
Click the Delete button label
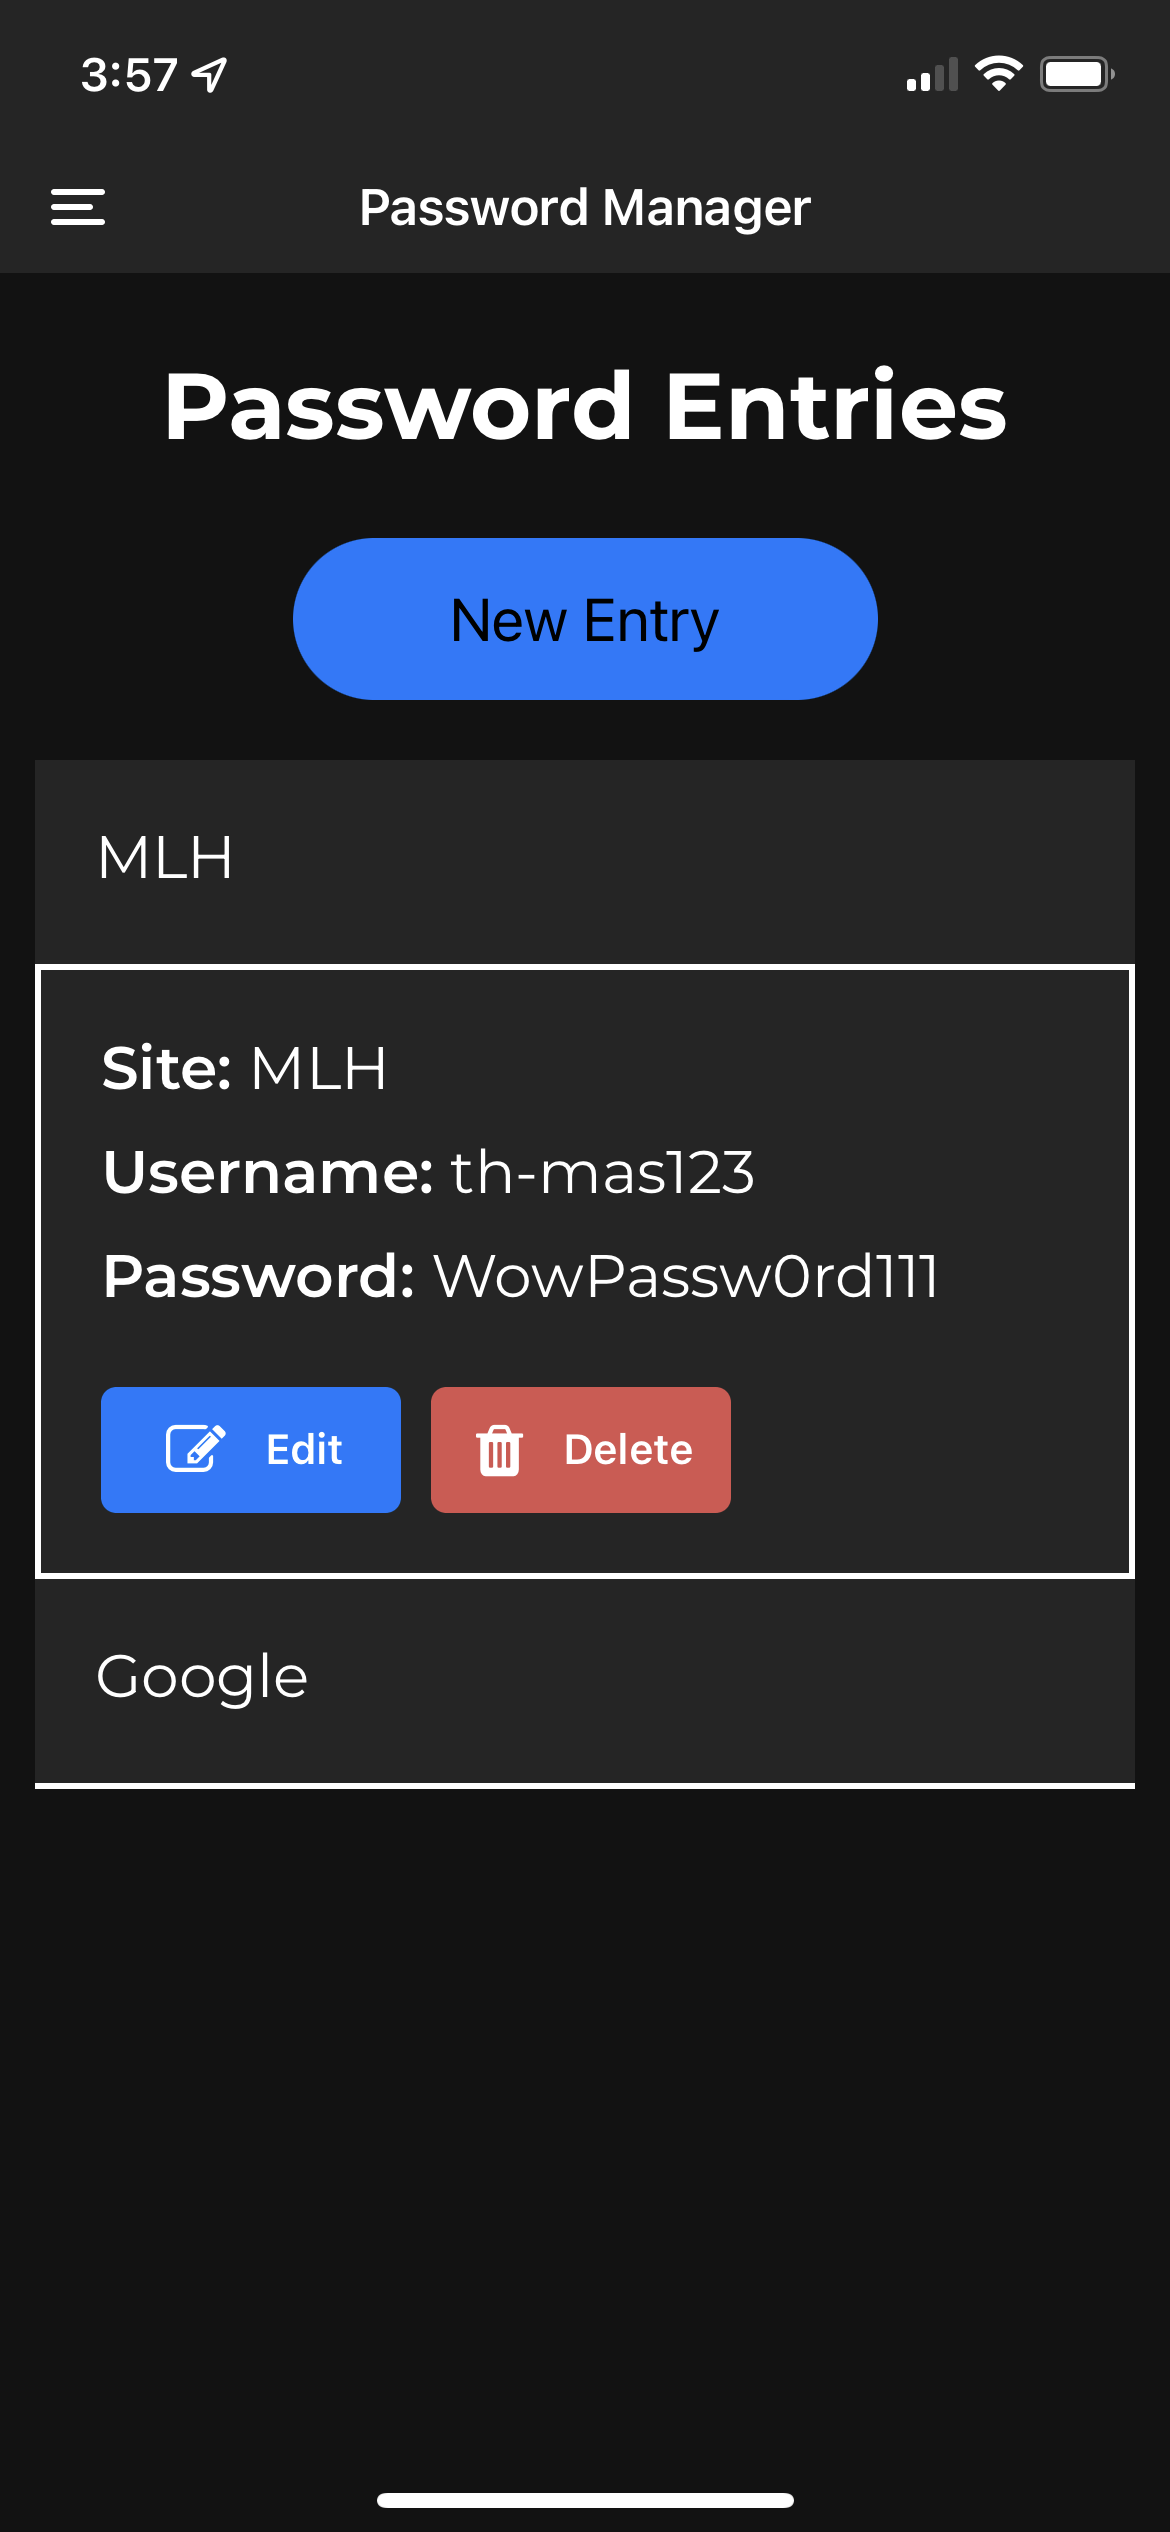point(628,1450)
